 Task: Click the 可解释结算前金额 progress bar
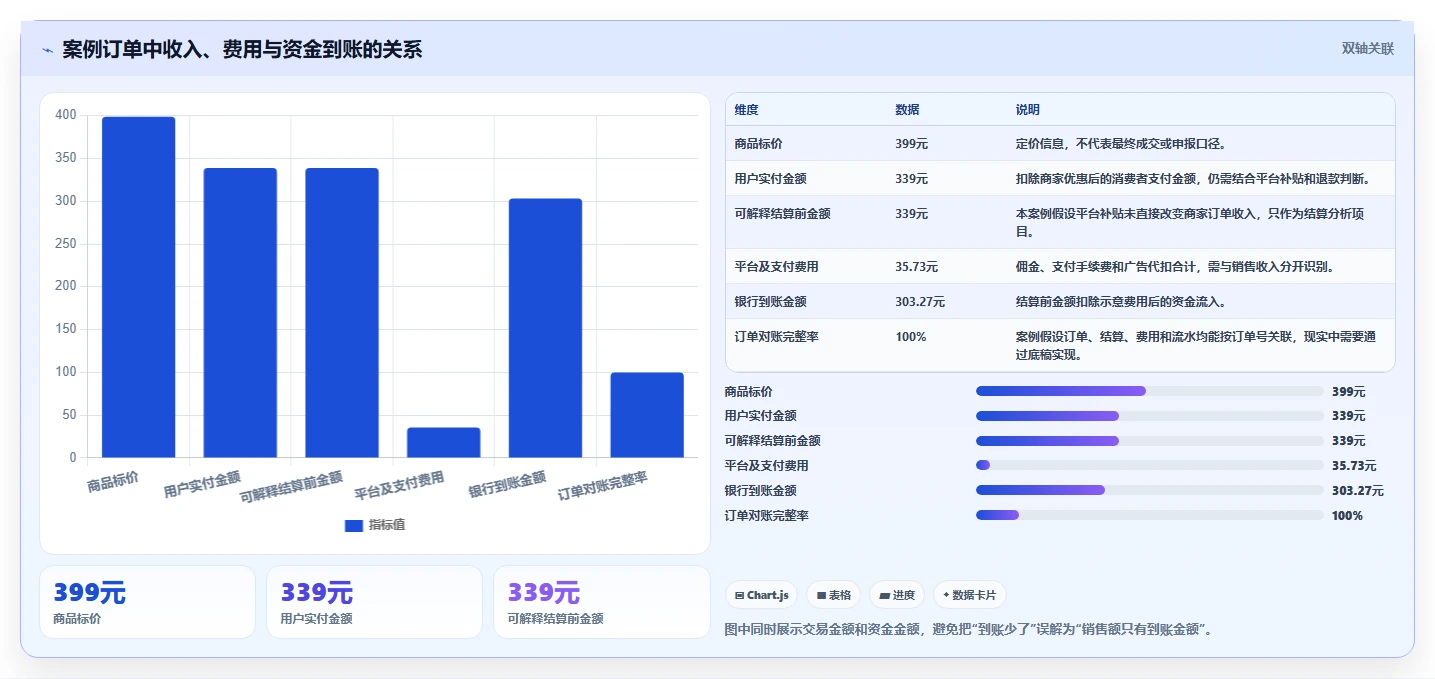[1149, 441]
